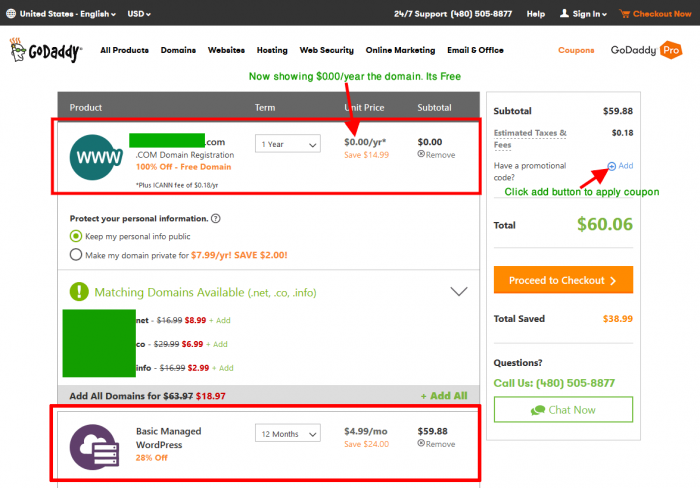Click the remove icon in the WordPress row
This screenshot has height=488, width=700.
[x=421, y=443]
